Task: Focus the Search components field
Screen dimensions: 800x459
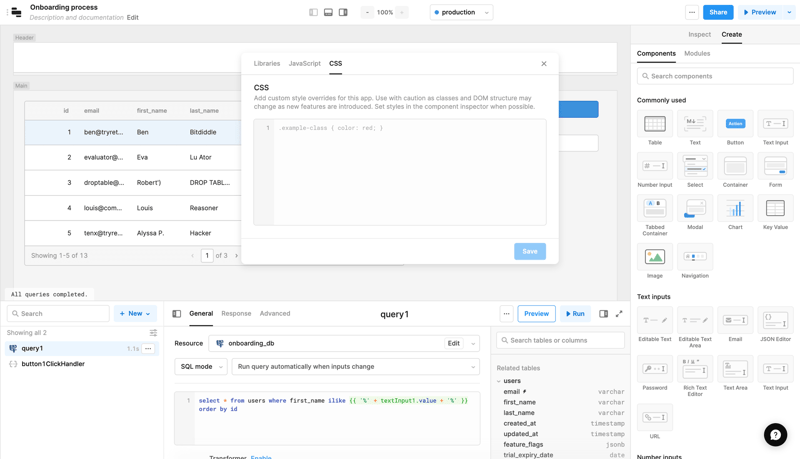Action: point(715,76)
